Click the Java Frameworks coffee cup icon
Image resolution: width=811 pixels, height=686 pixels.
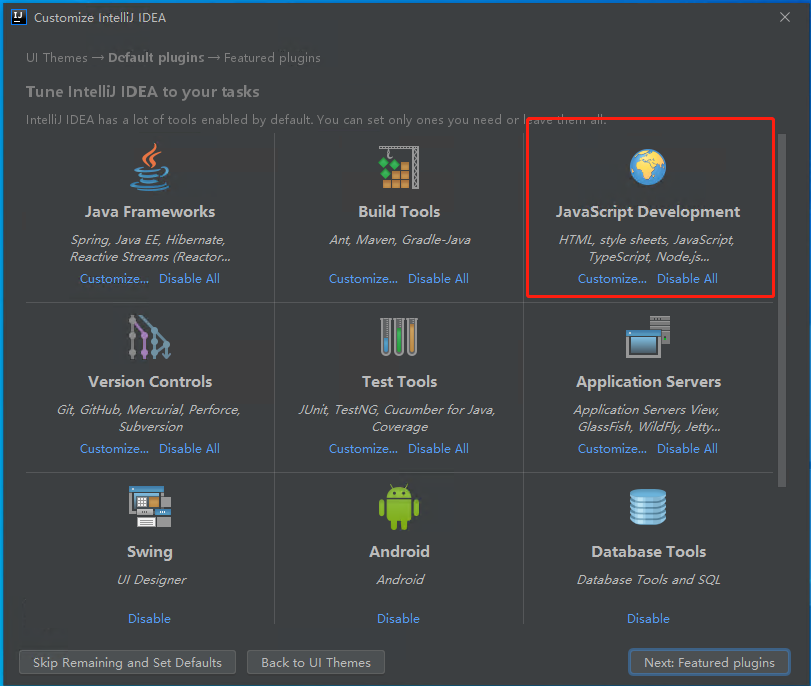point(150,167)
